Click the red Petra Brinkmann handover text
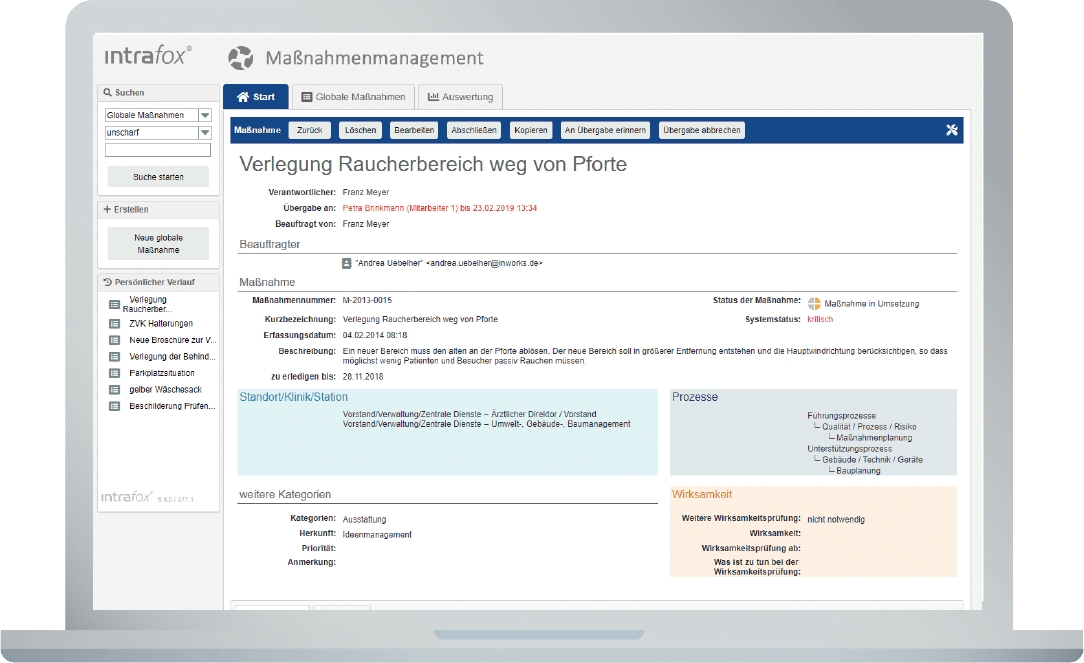1084x663 pixels. pyautogui.click(x=440, y=208)
